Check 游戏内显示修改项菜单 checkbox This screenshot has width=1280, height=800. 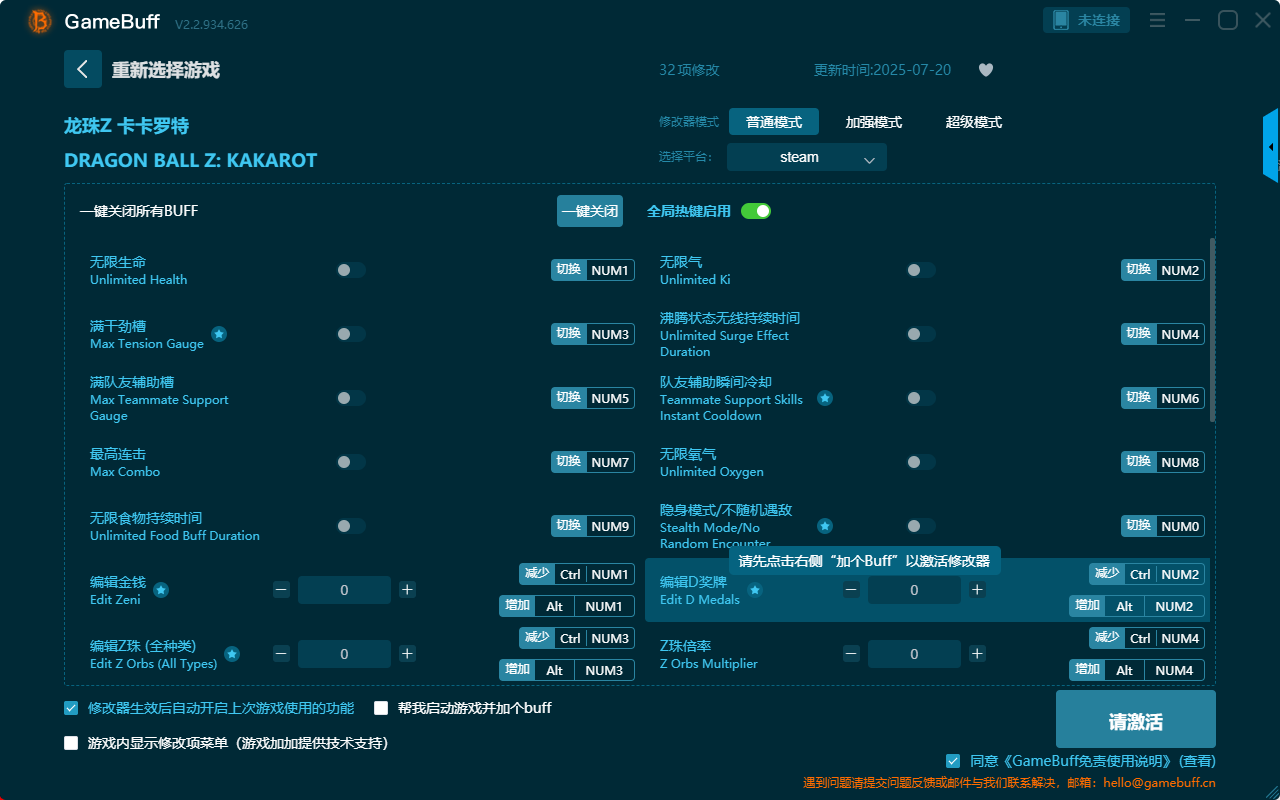[71, 743]
